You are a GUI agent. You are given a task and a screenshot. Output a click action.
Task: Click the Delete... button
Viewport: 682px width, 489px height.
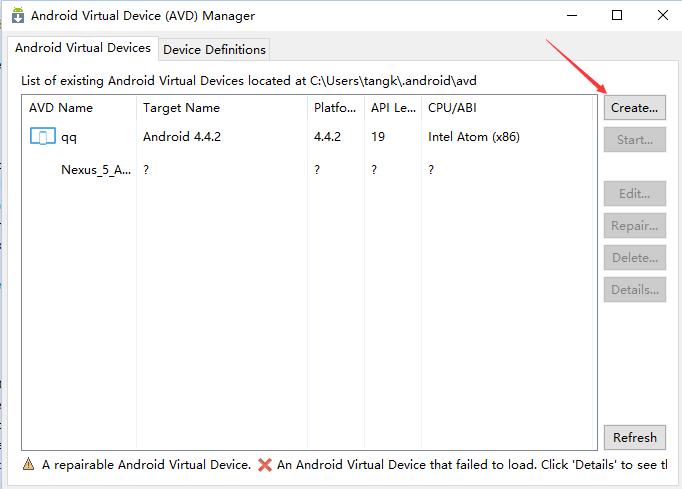(635, 258)
